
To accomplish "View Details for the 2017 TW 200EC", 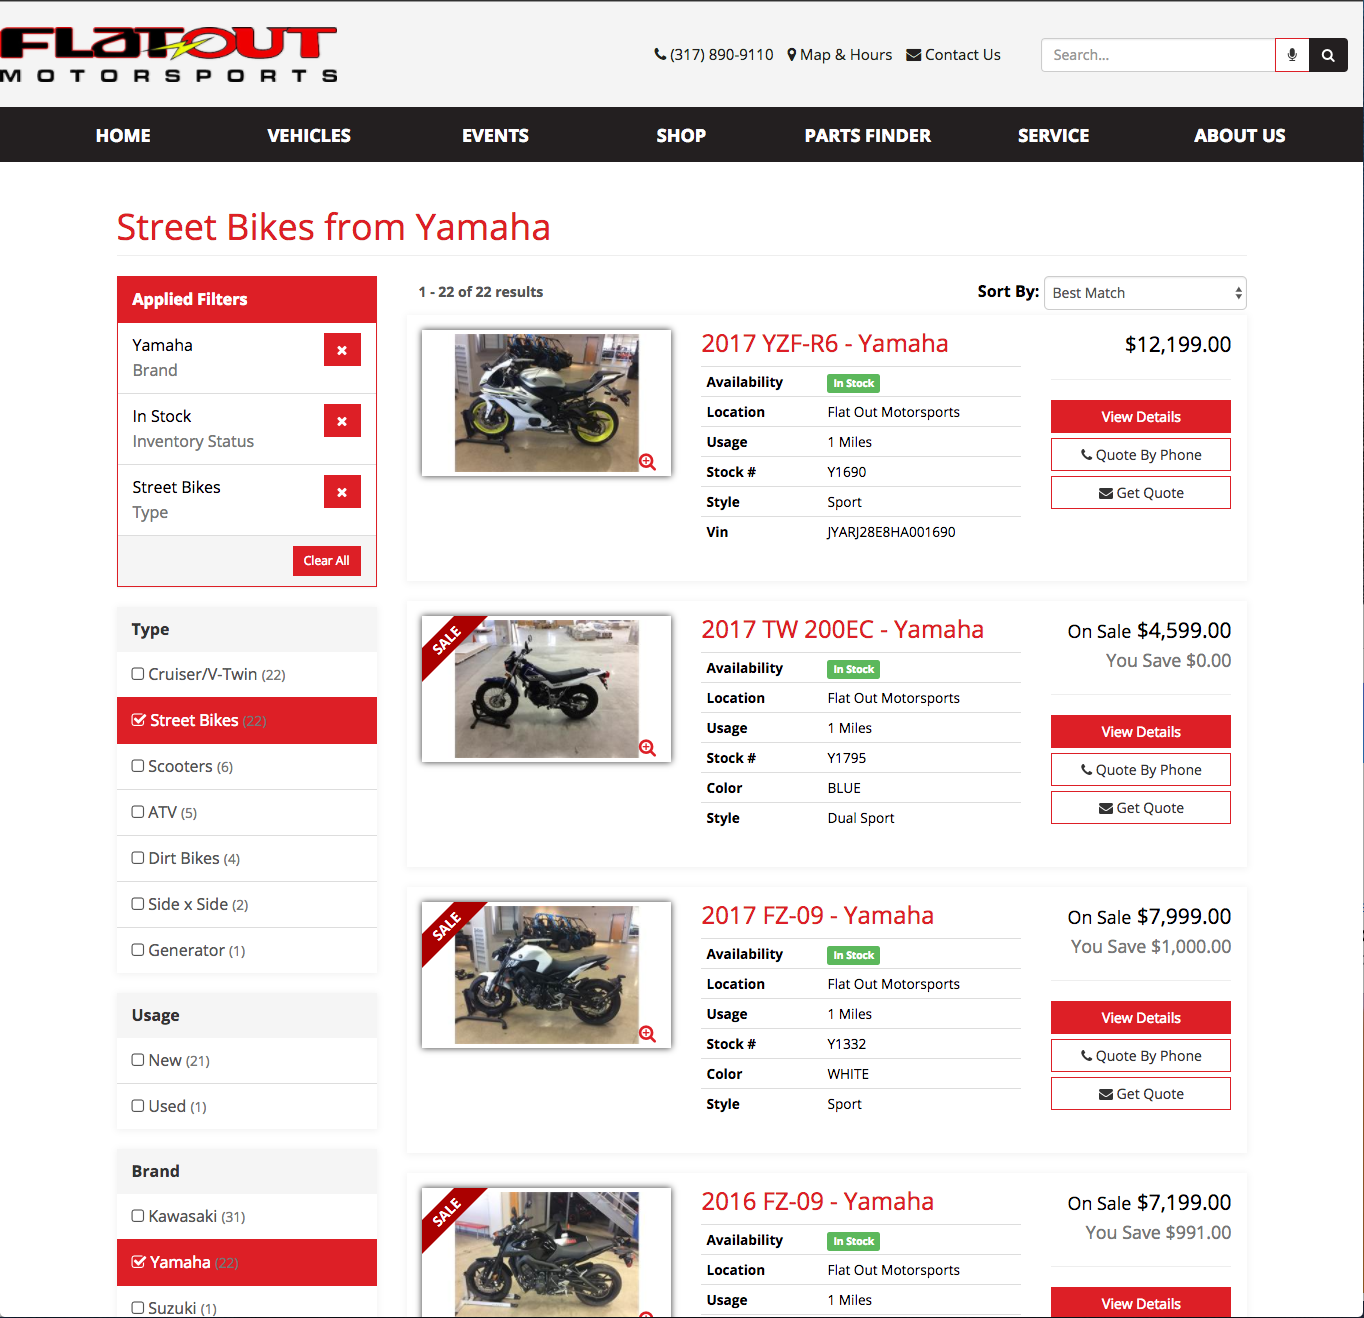I will (x=1141, y=732).
